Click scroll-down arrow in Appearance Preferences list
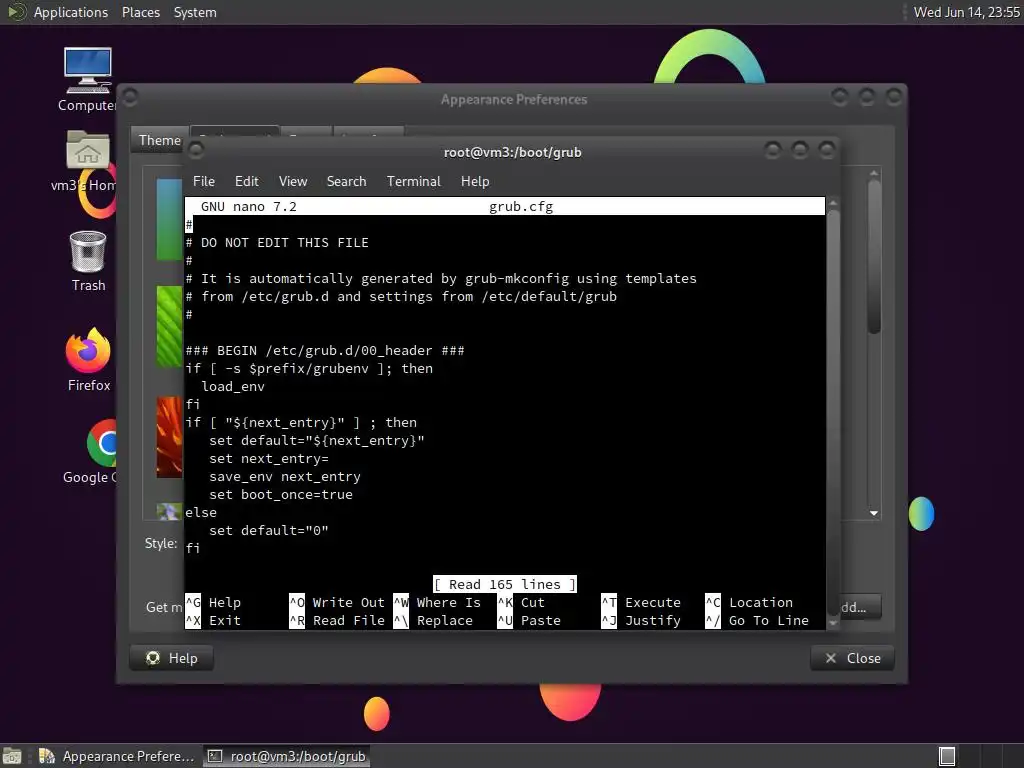 (874, 513)
